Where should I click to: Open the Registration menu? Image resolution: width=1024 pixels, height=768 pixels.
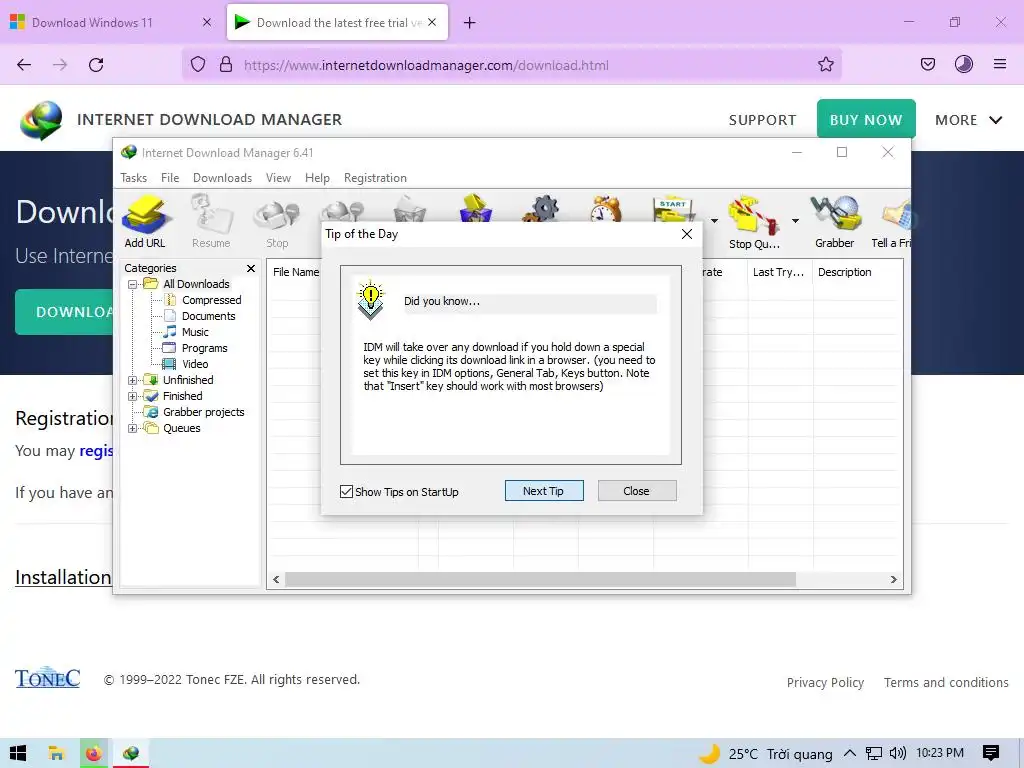[376, 178]
